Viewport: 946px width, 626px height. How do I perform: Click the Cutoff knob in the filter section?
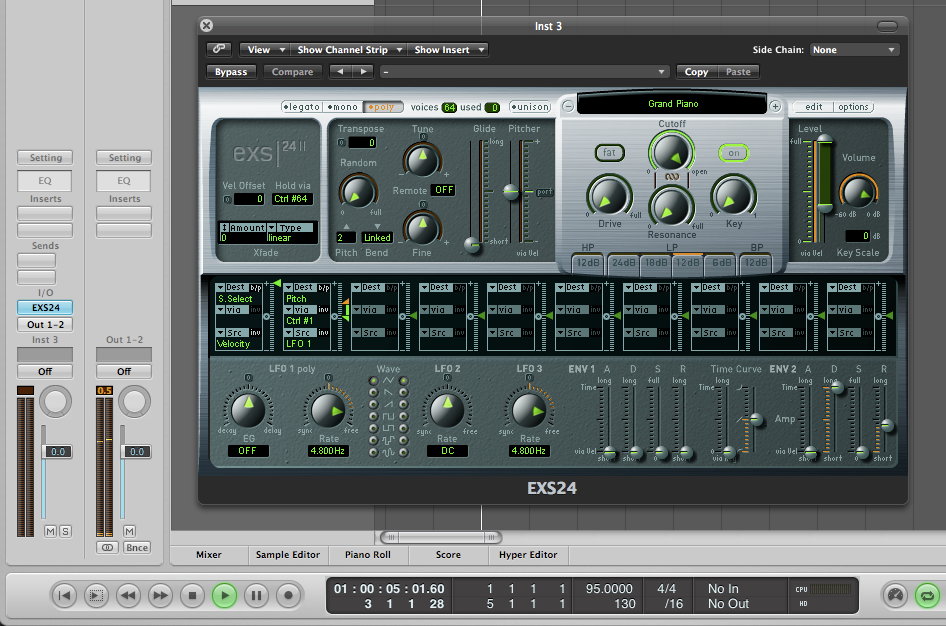[x=671, y=152]
